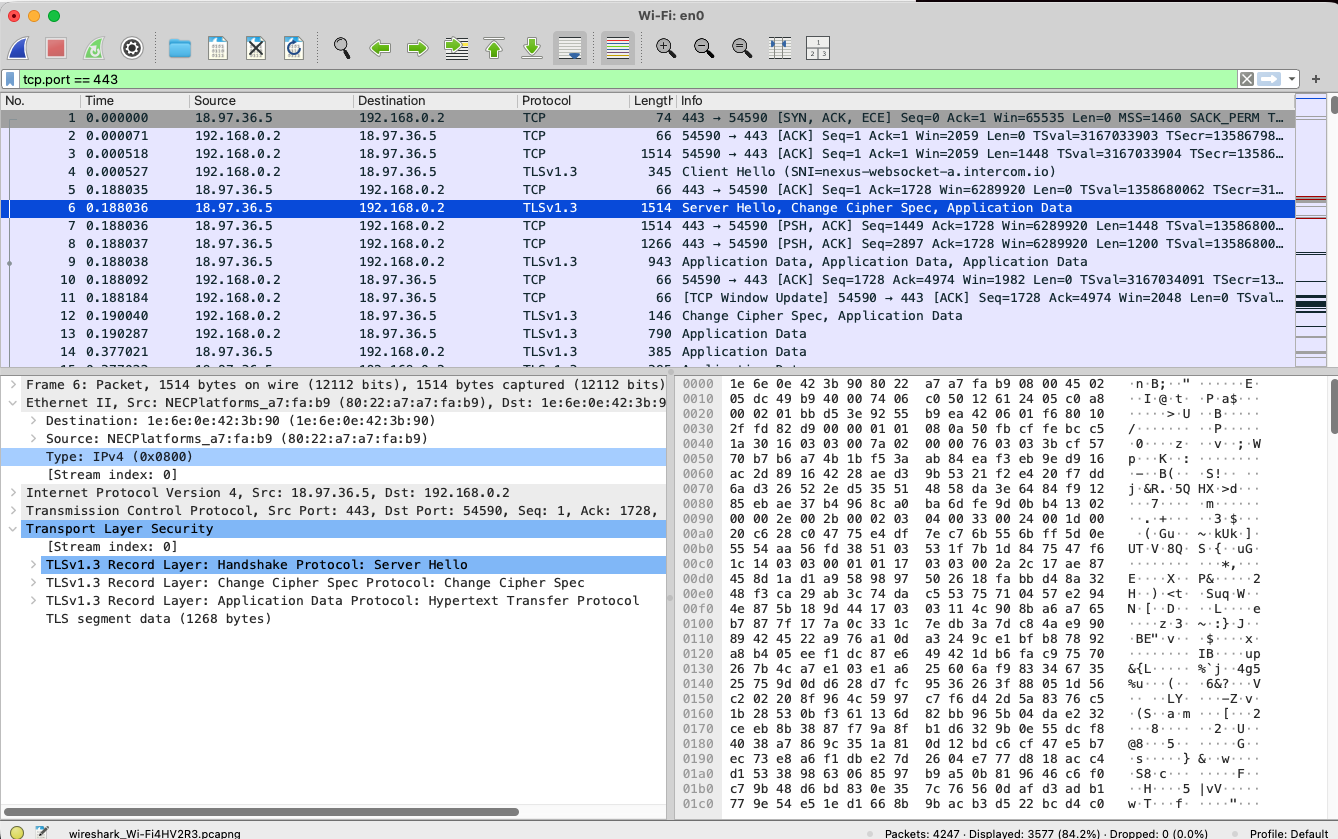Expand Source NECPlatforms_a7:fa:b9 entry
This screenshot has height=839, width=1338.
point(33,439)
